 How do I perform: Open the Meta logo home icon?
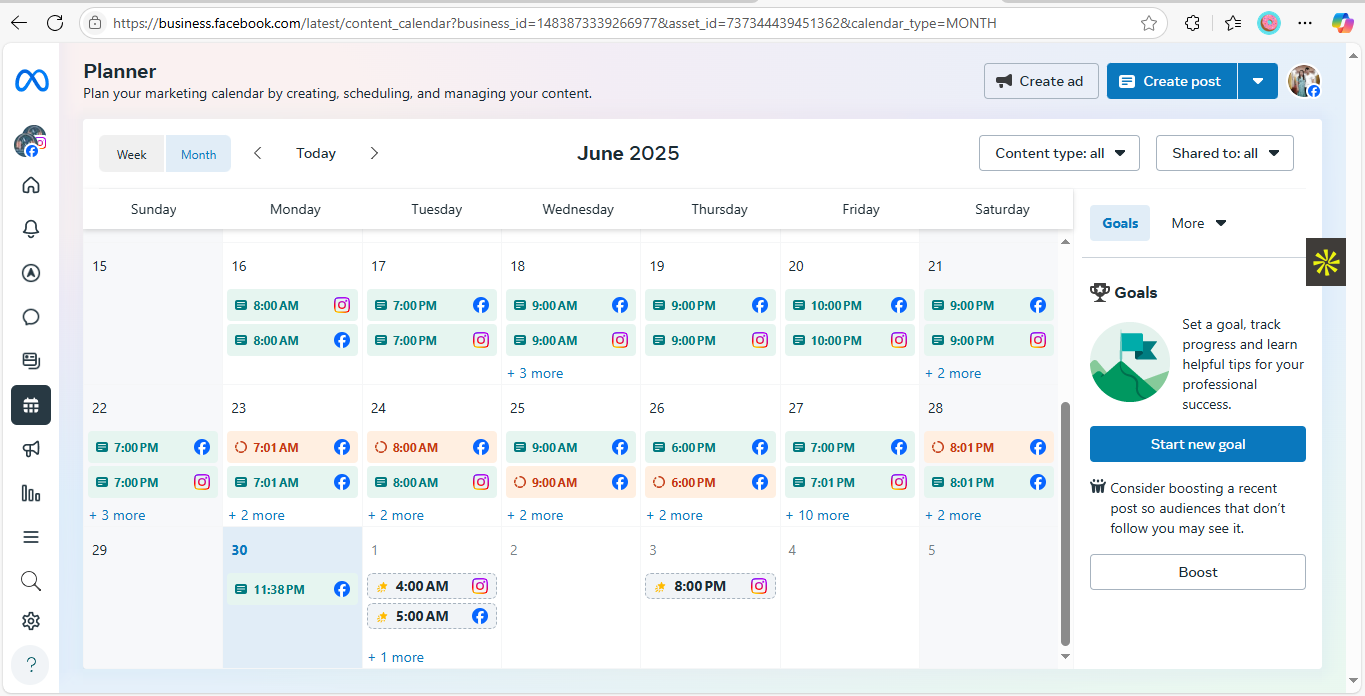(x=31, y=81)
